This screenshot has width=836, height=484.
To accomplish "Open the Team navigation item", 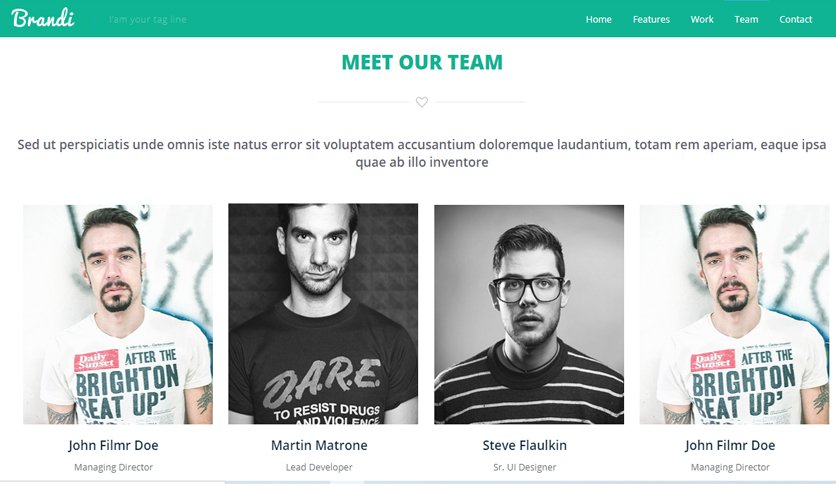I will [x=746, y=19].
